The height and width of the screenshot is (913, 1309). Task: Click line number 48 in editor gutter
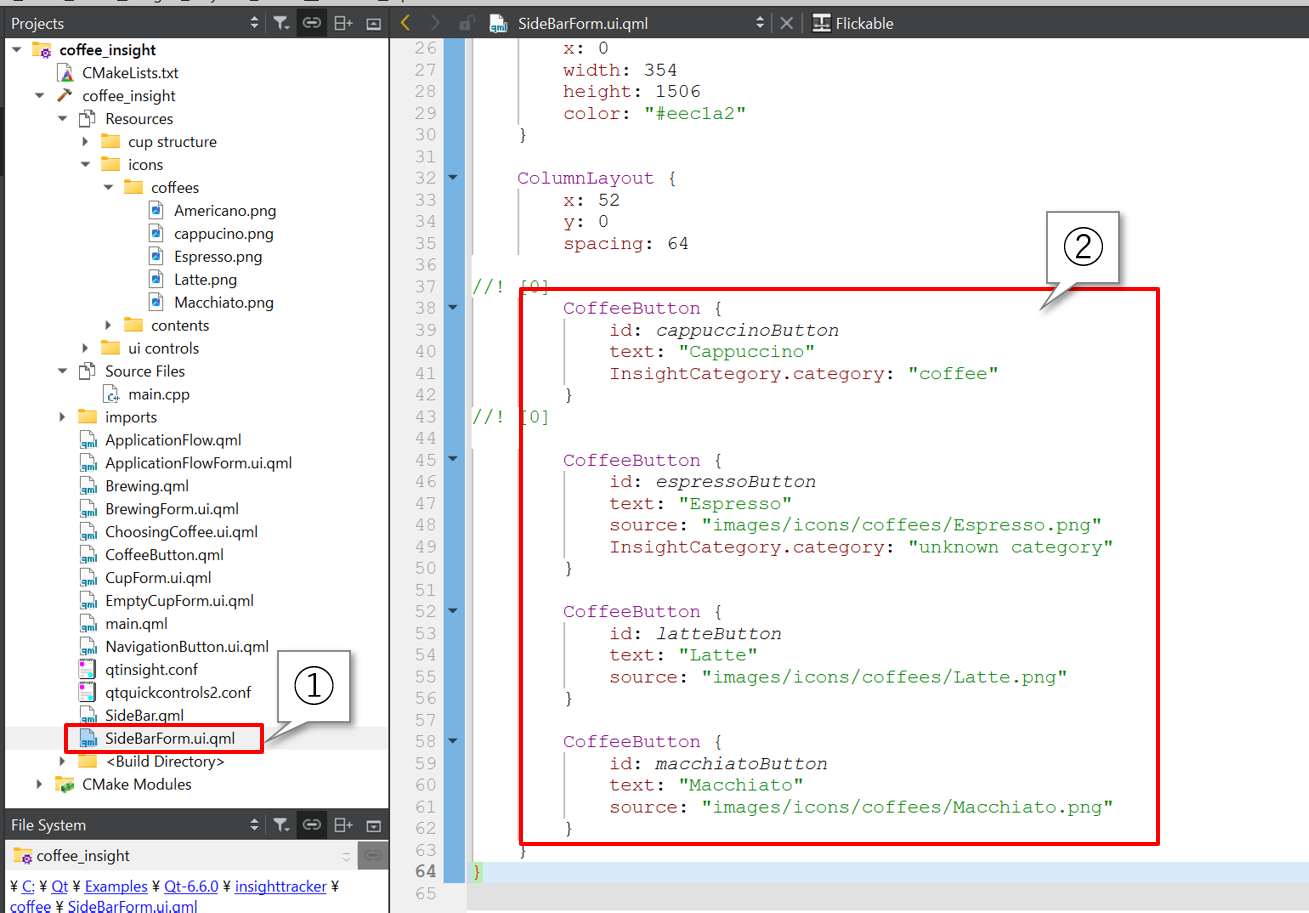point(425,525)
